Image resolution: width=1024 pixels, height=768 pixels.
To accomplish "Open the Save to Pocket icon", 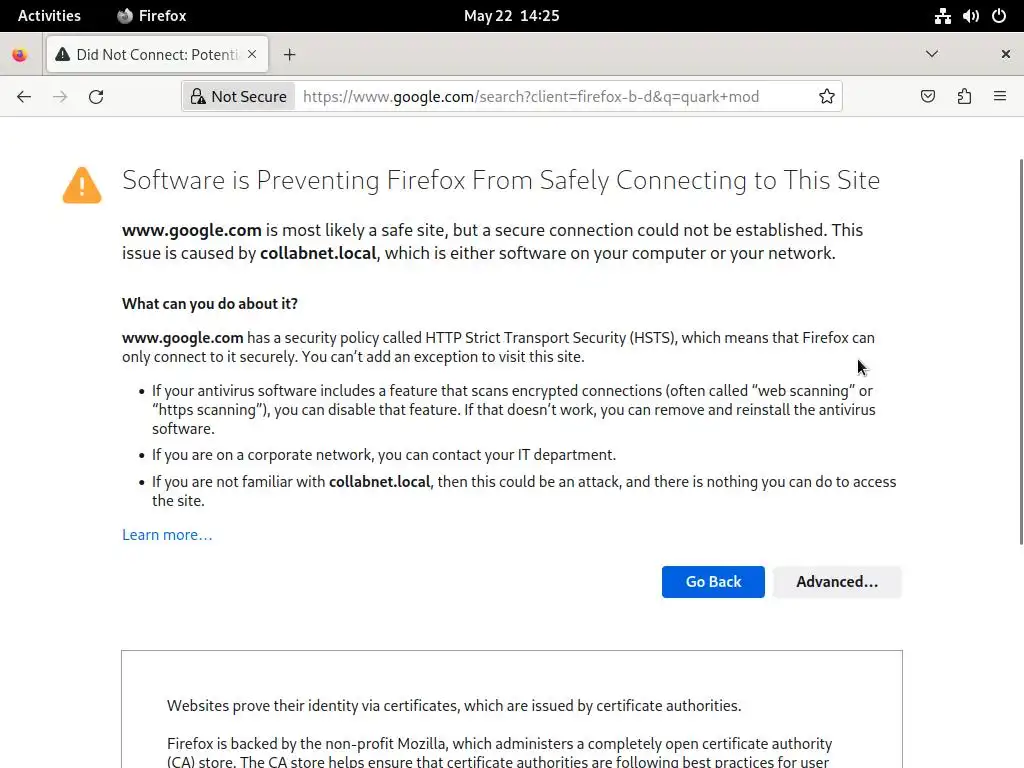I will [x=928, y=97].
